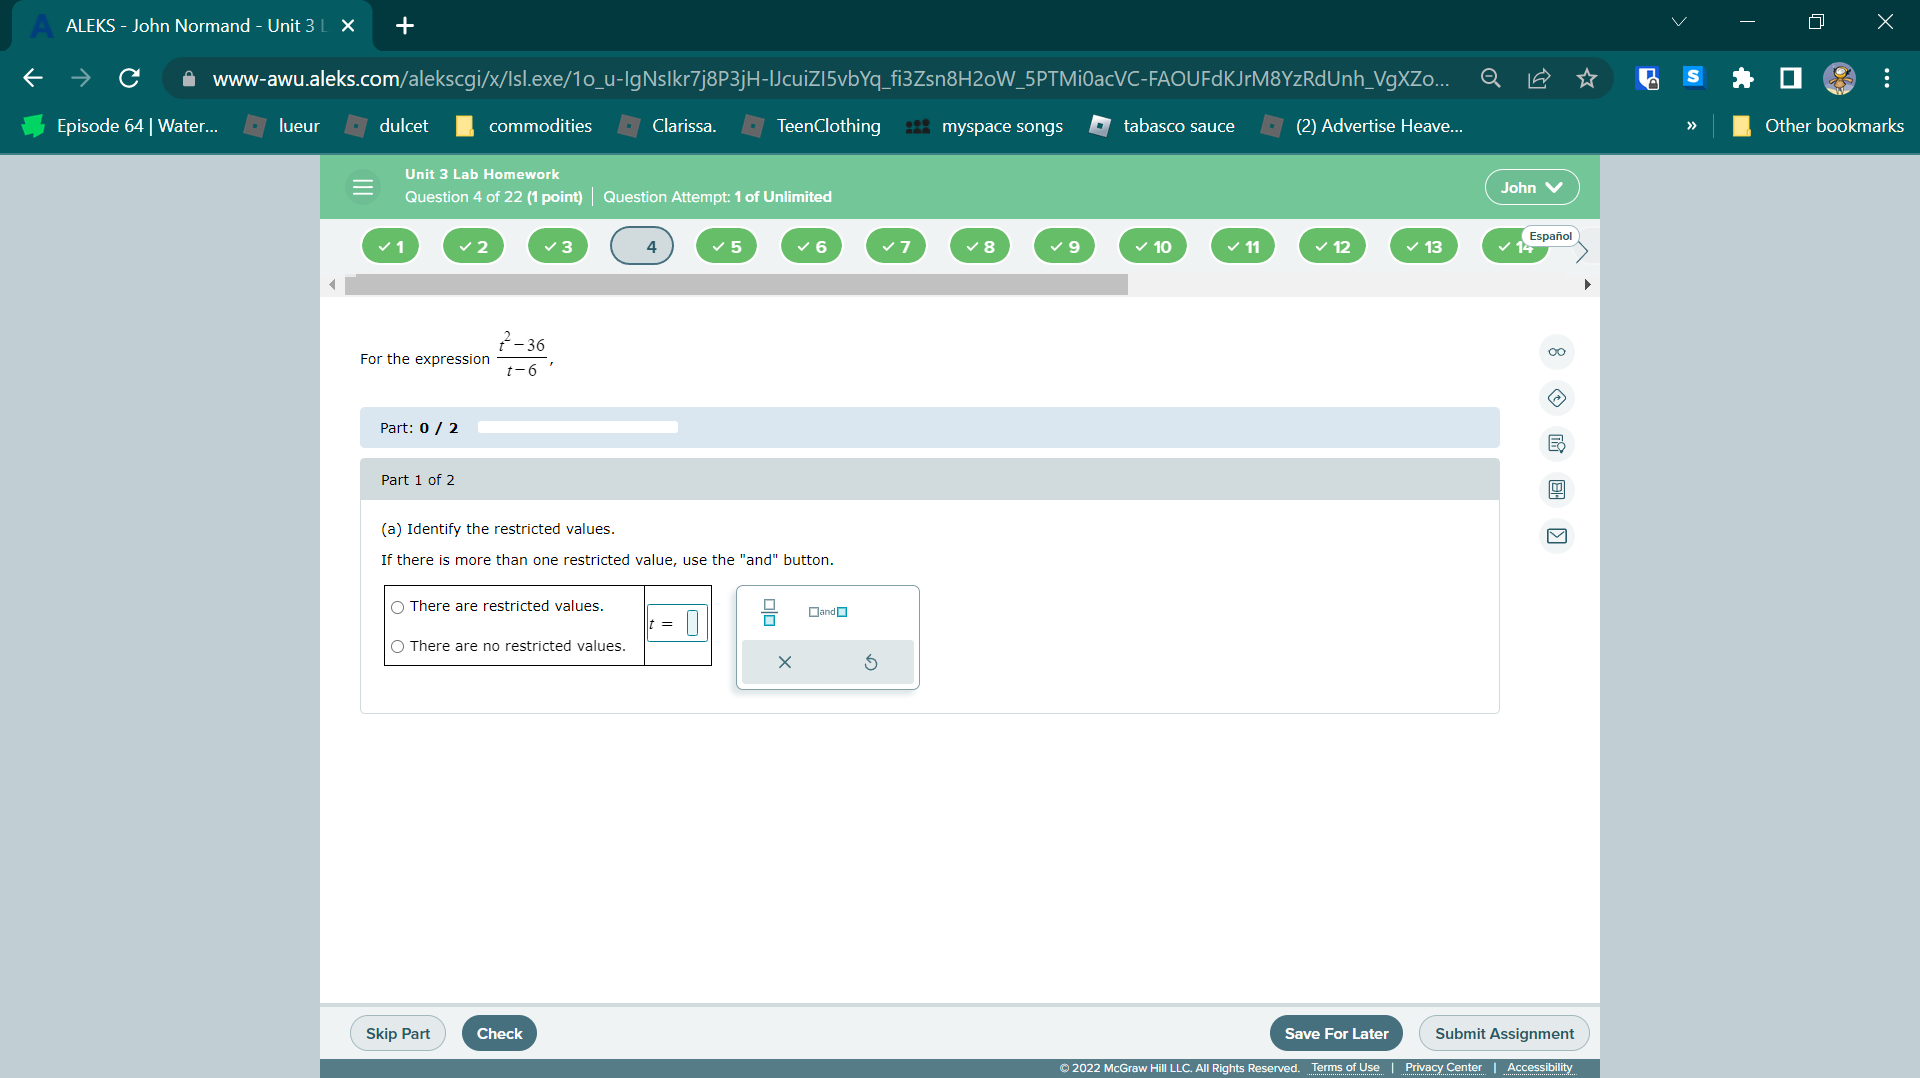This screenshot has height=1078, width=1920.
Task: Open the "Other bookmarks" folder
Action: 1818,126
